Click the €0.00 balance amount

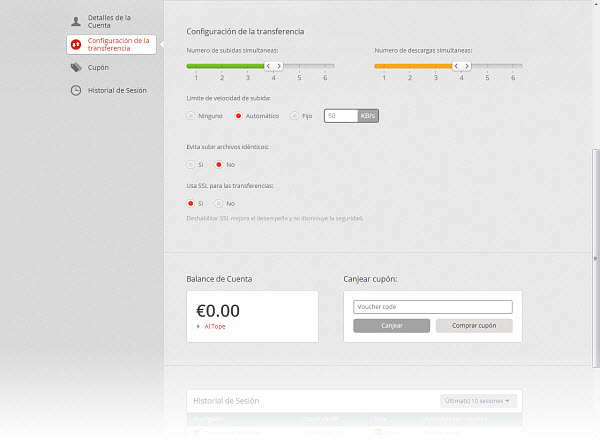[218, 311]
